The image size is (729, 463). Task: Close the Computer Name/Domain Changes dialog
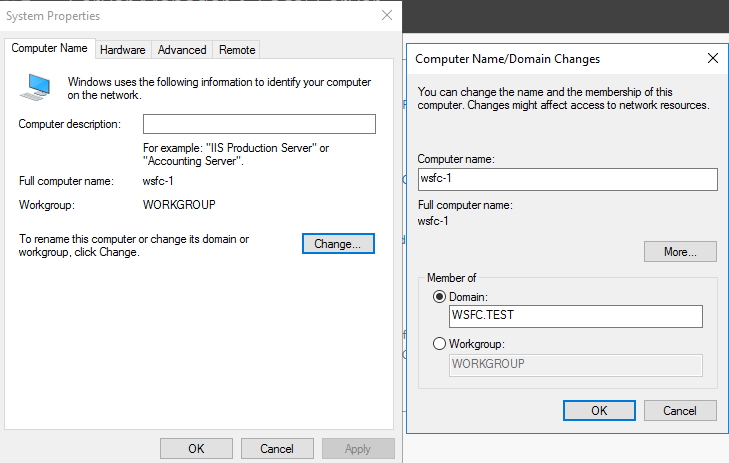712,59
